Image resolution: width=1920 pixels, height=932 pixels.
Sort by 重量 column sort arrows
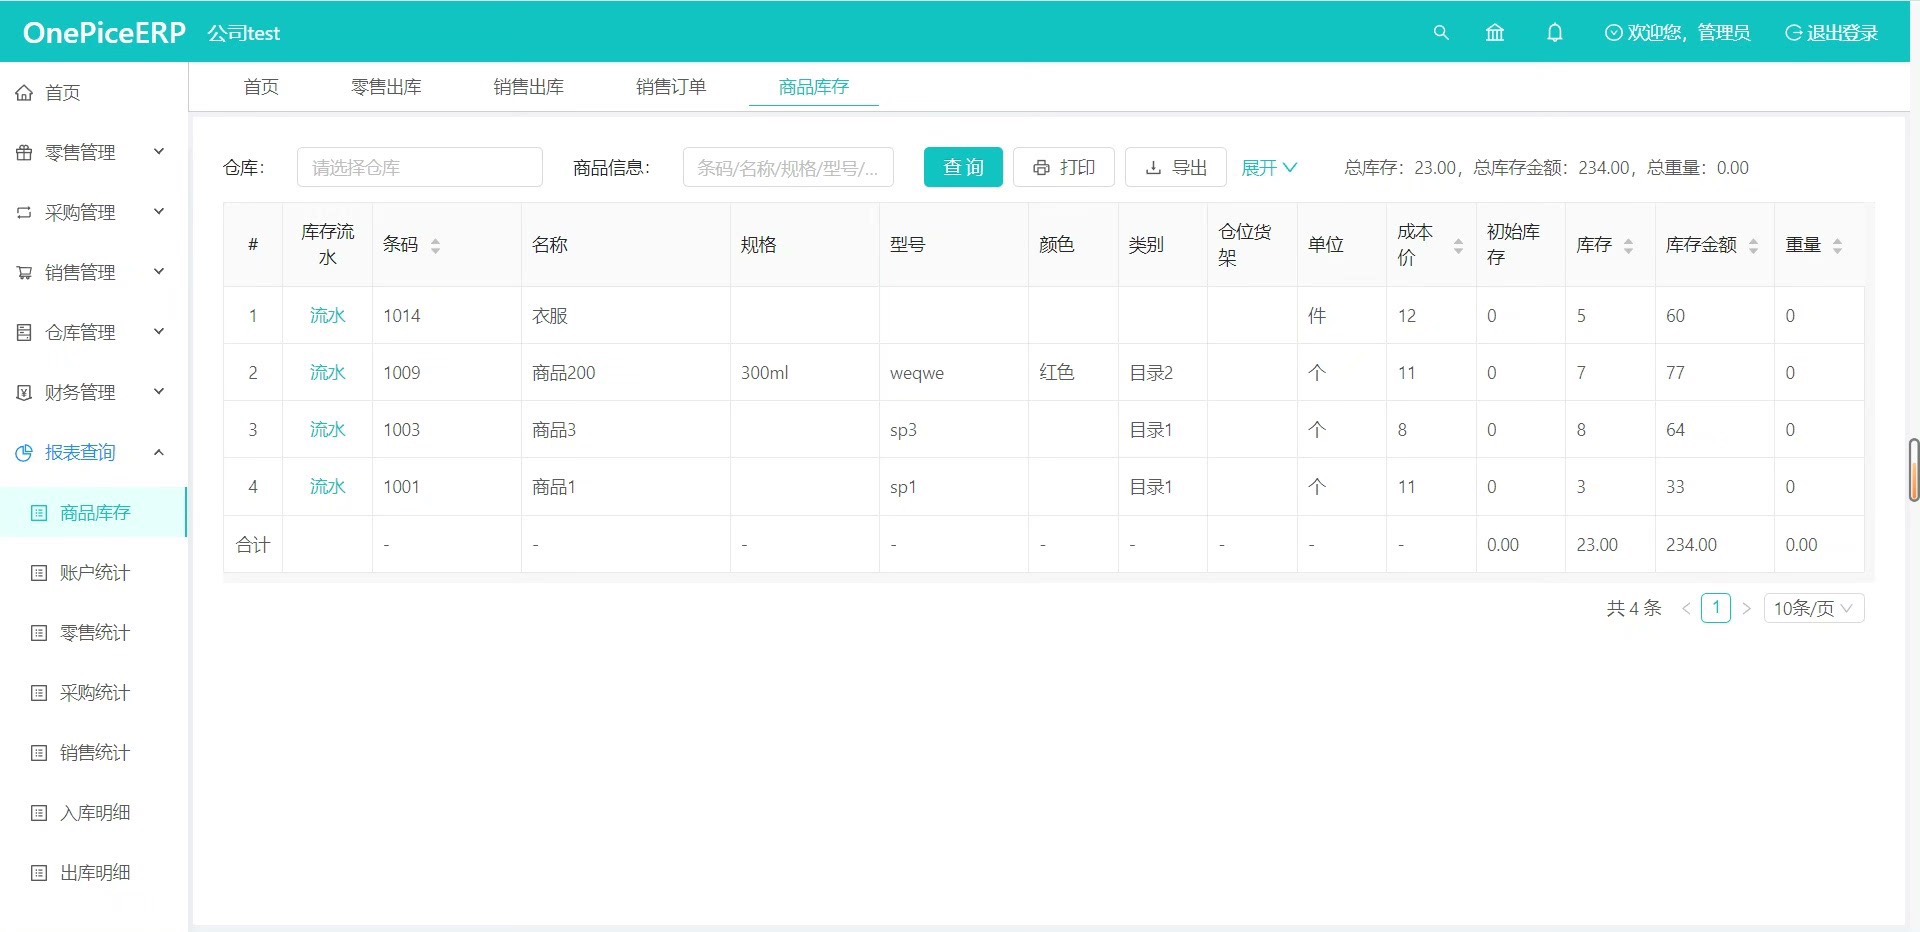coord(1837,246)
